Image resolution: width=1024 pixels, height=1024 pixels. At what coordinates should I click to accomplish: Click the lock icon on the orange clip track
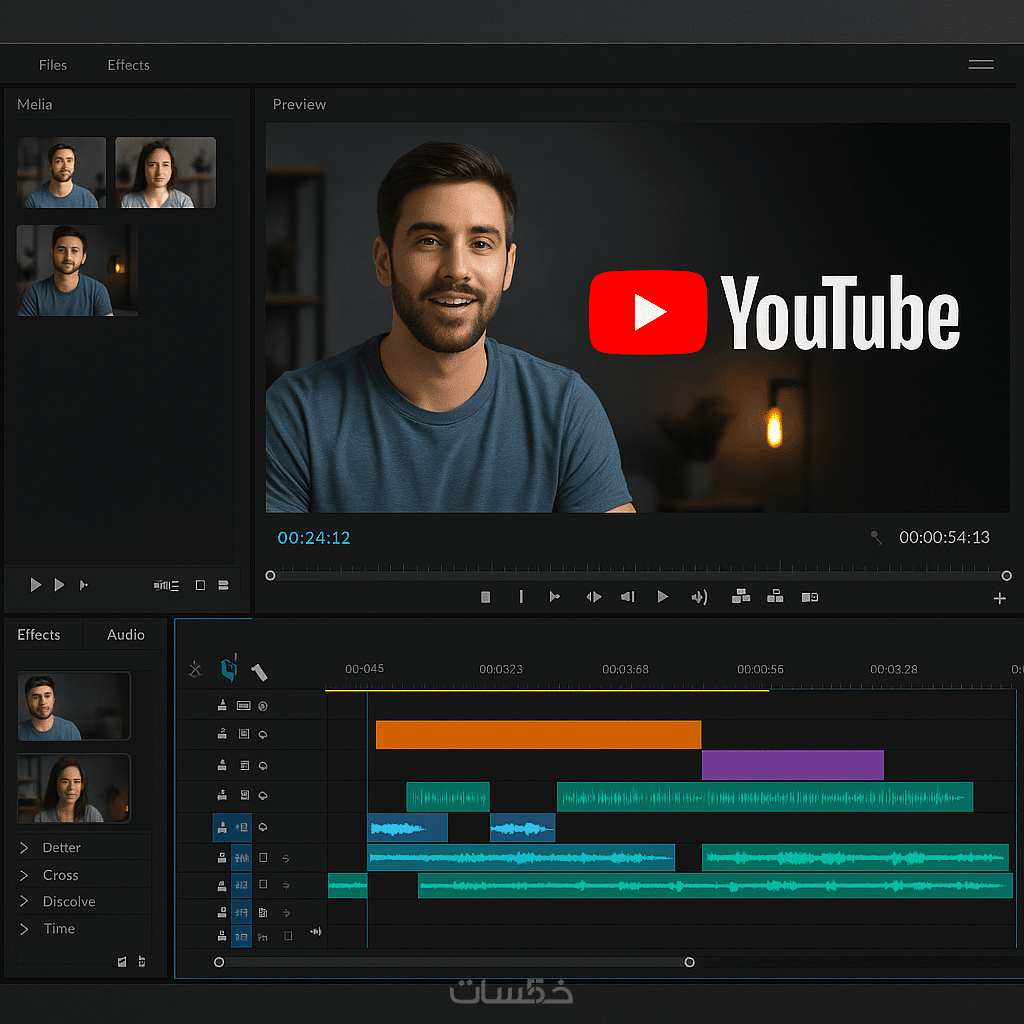222,734
